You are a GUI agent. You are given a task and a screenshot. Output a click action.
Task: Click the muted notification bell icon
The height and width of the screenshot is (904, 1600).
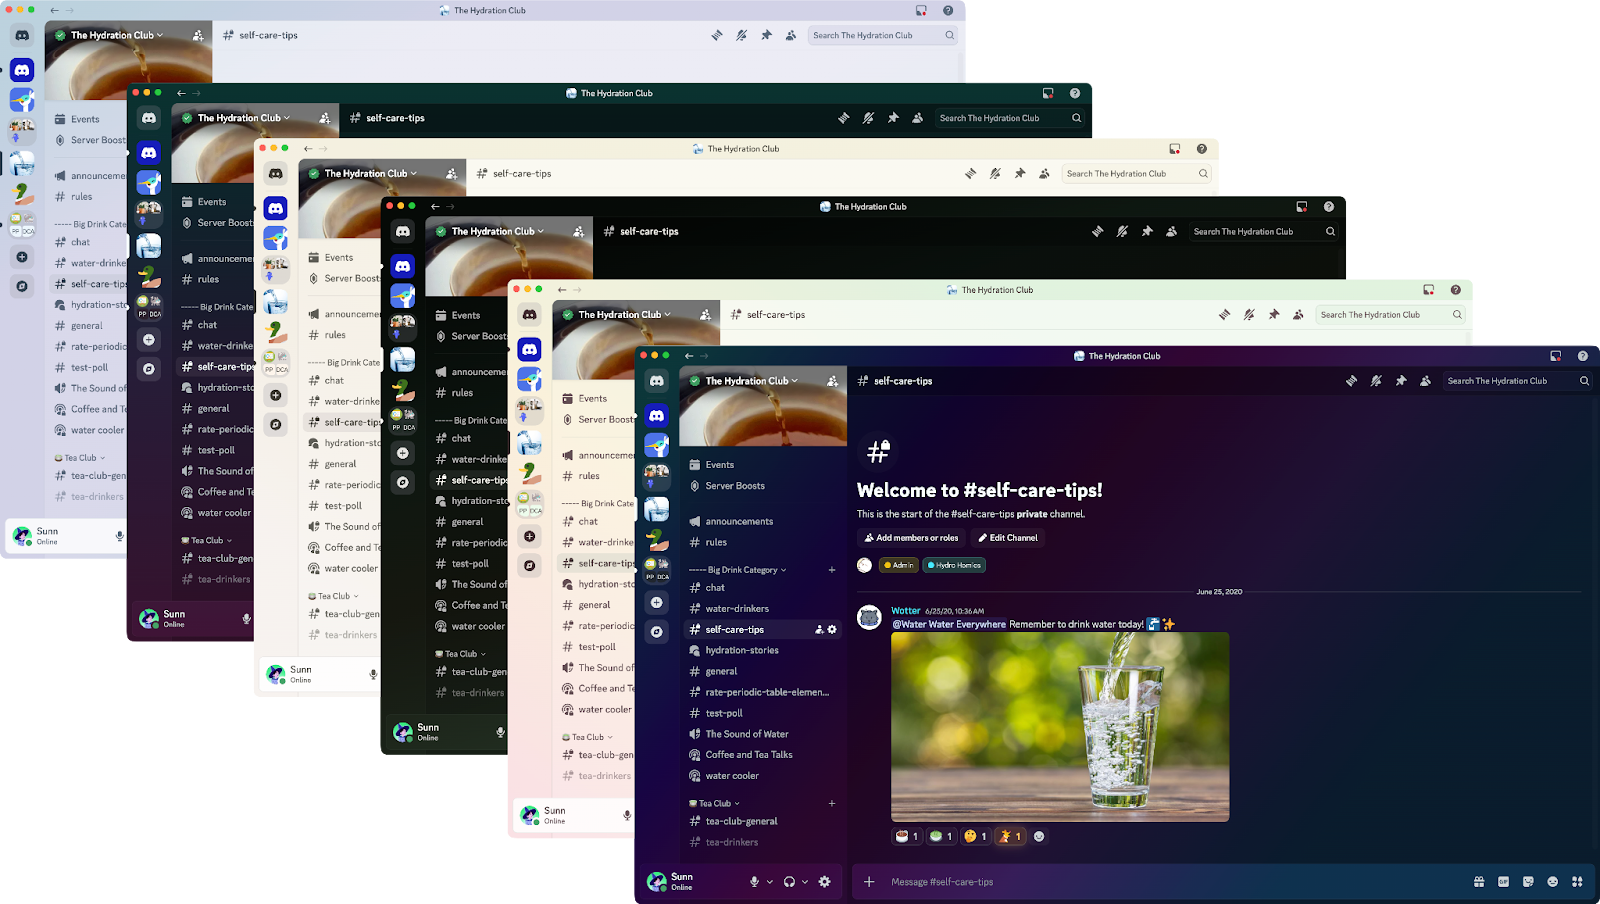pyautogui.click(x=1377, y=380)
